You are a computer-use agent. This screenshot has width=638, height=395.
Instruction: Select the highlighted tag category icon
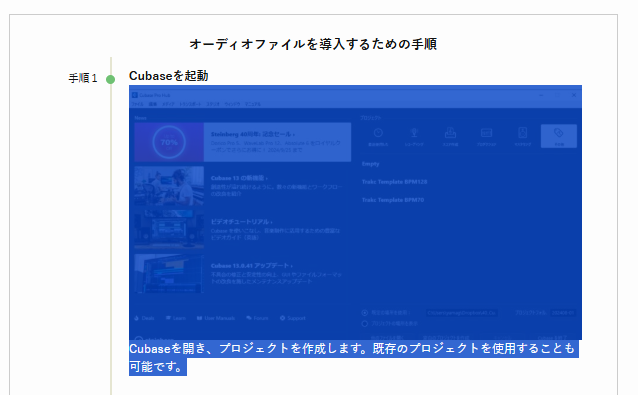tap(559, 136)
